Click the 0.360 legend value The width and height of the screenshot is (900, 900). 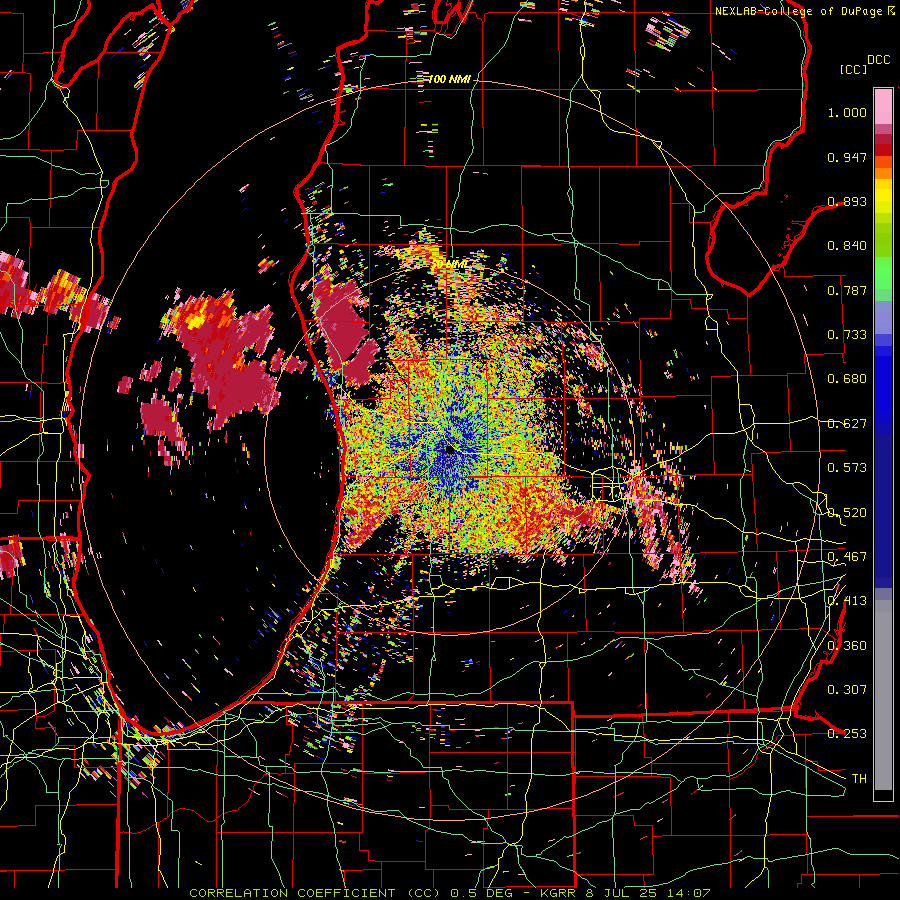[847, 646]
